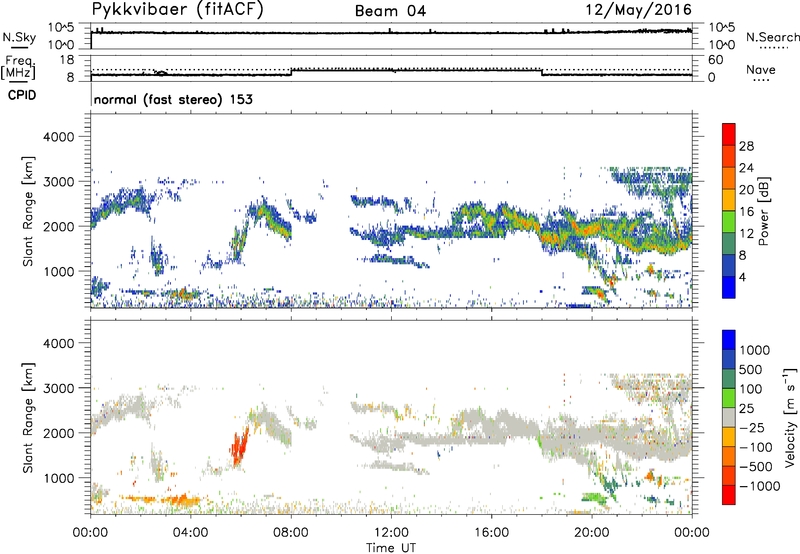The width and height of the screenshot is (800, 554).
Task: Click the "Velocity [m s⁻¹]" colorbar title
Action: click(790, 417)
